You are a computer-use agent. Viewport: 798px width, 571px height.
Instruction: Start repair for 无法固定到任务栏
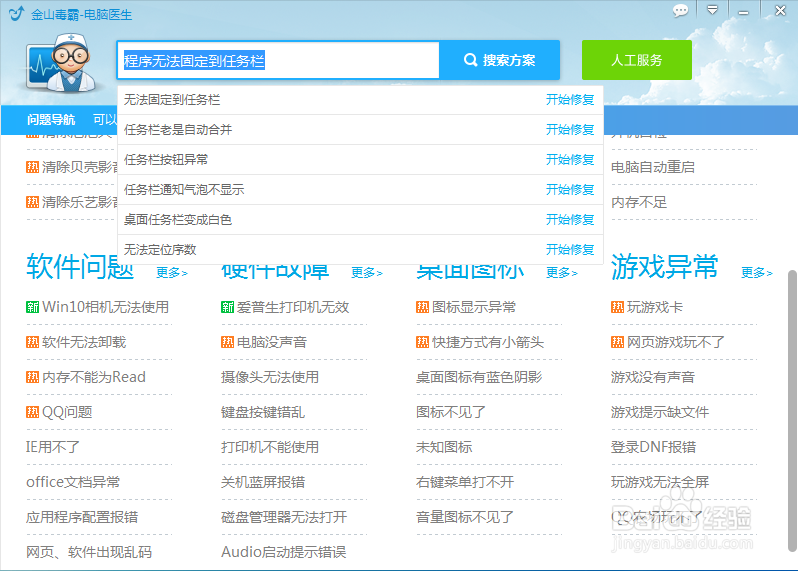click(570, 100)
